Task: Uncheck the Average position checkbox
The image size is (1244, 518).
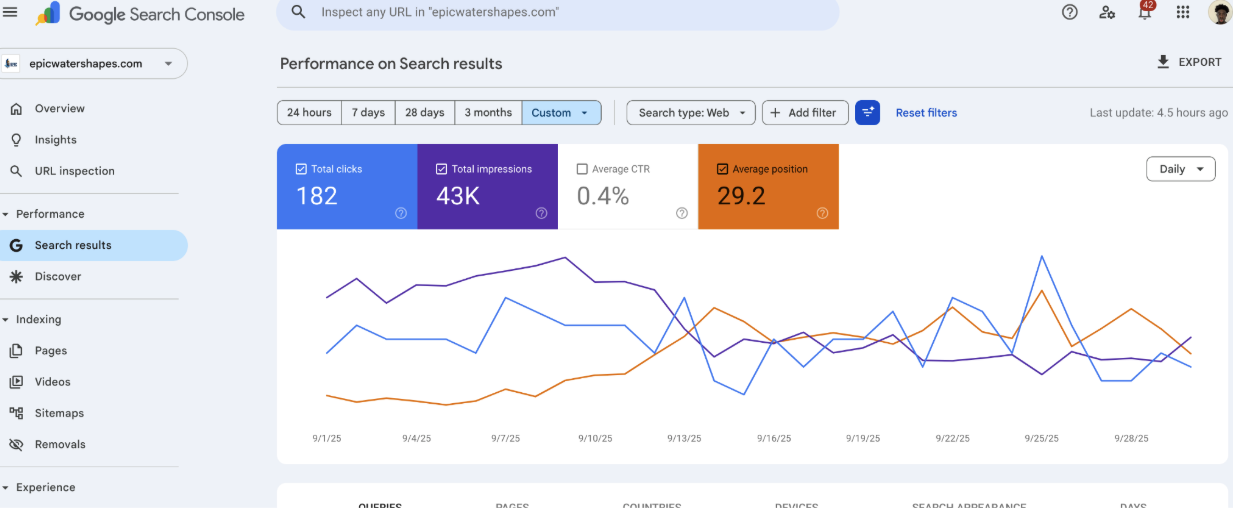Action: [723, 169]
